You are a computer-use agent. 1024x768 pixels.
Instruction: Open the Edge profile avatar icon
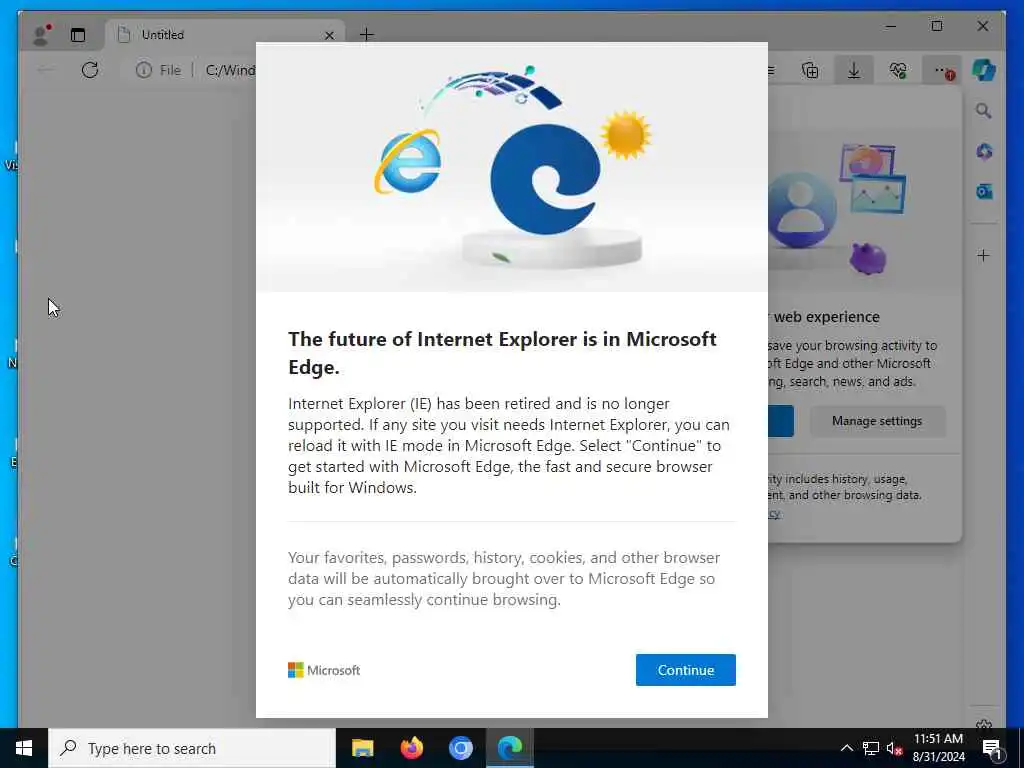pyautogui.click(x=42, y=35)
